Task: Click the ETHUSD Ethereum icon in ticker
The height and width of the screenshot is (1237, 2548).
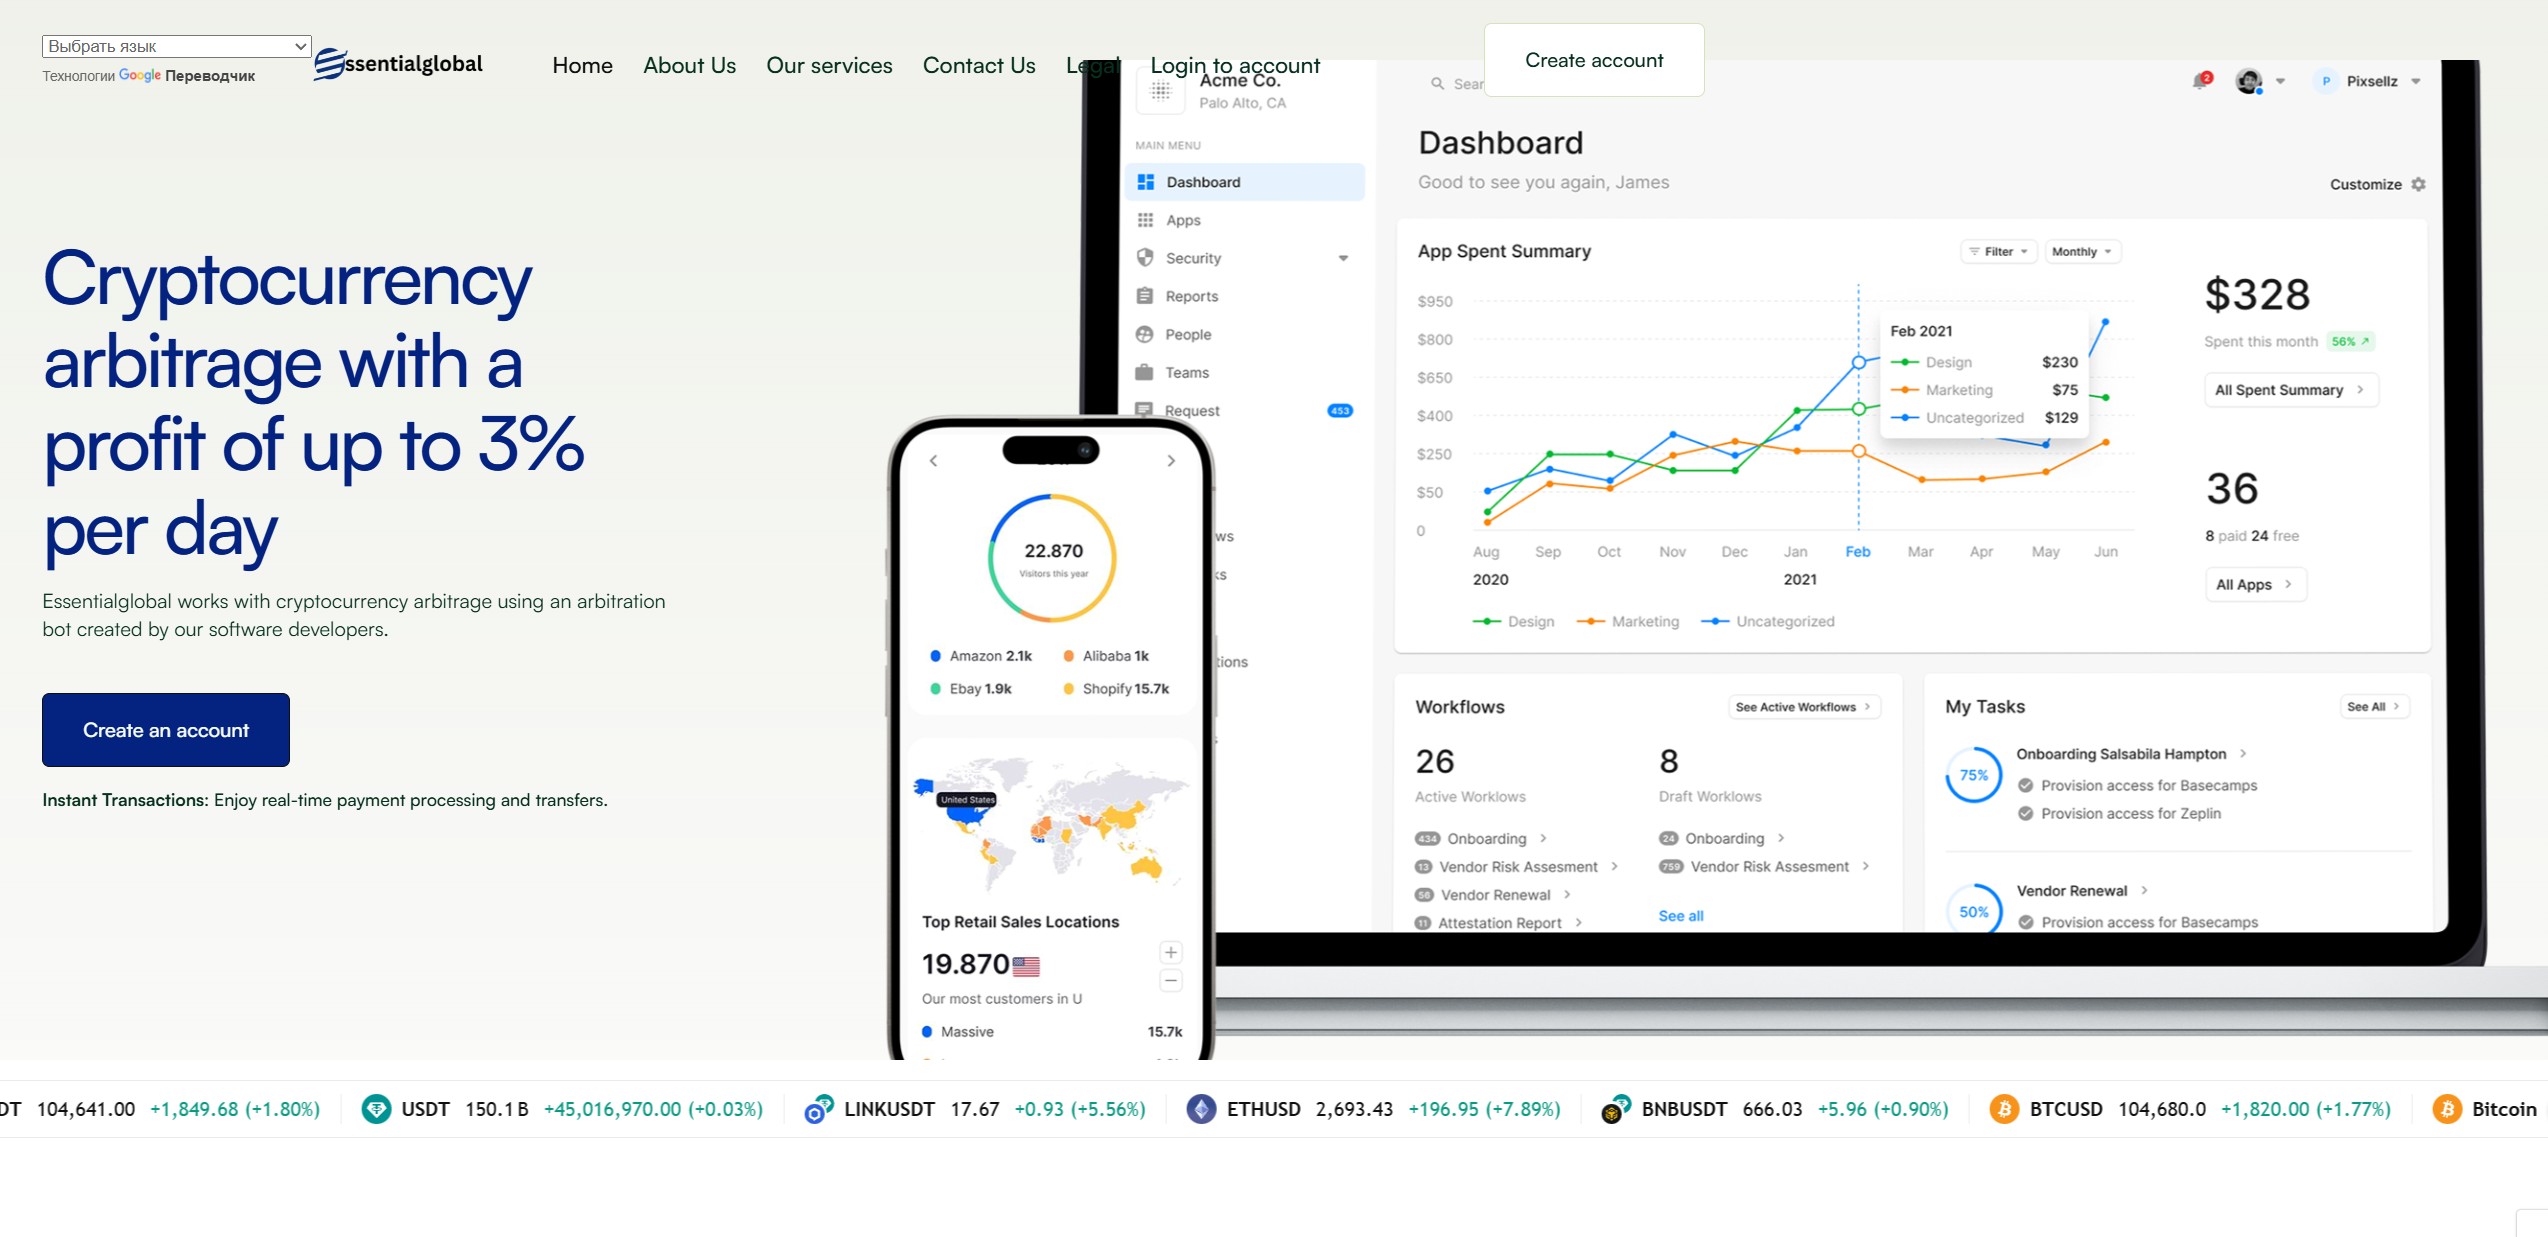Action: coord(1201,1109)
